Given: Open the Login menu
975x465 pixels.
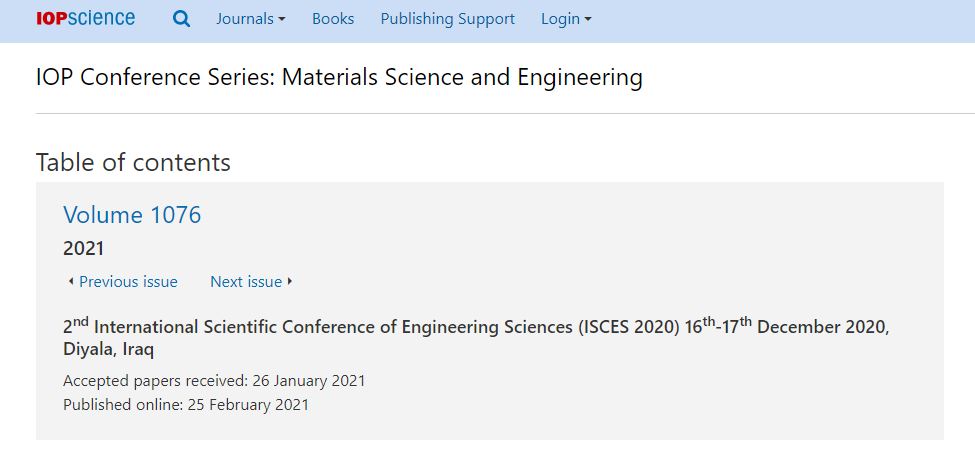Looking at the screenshot, I should point(566,19).
